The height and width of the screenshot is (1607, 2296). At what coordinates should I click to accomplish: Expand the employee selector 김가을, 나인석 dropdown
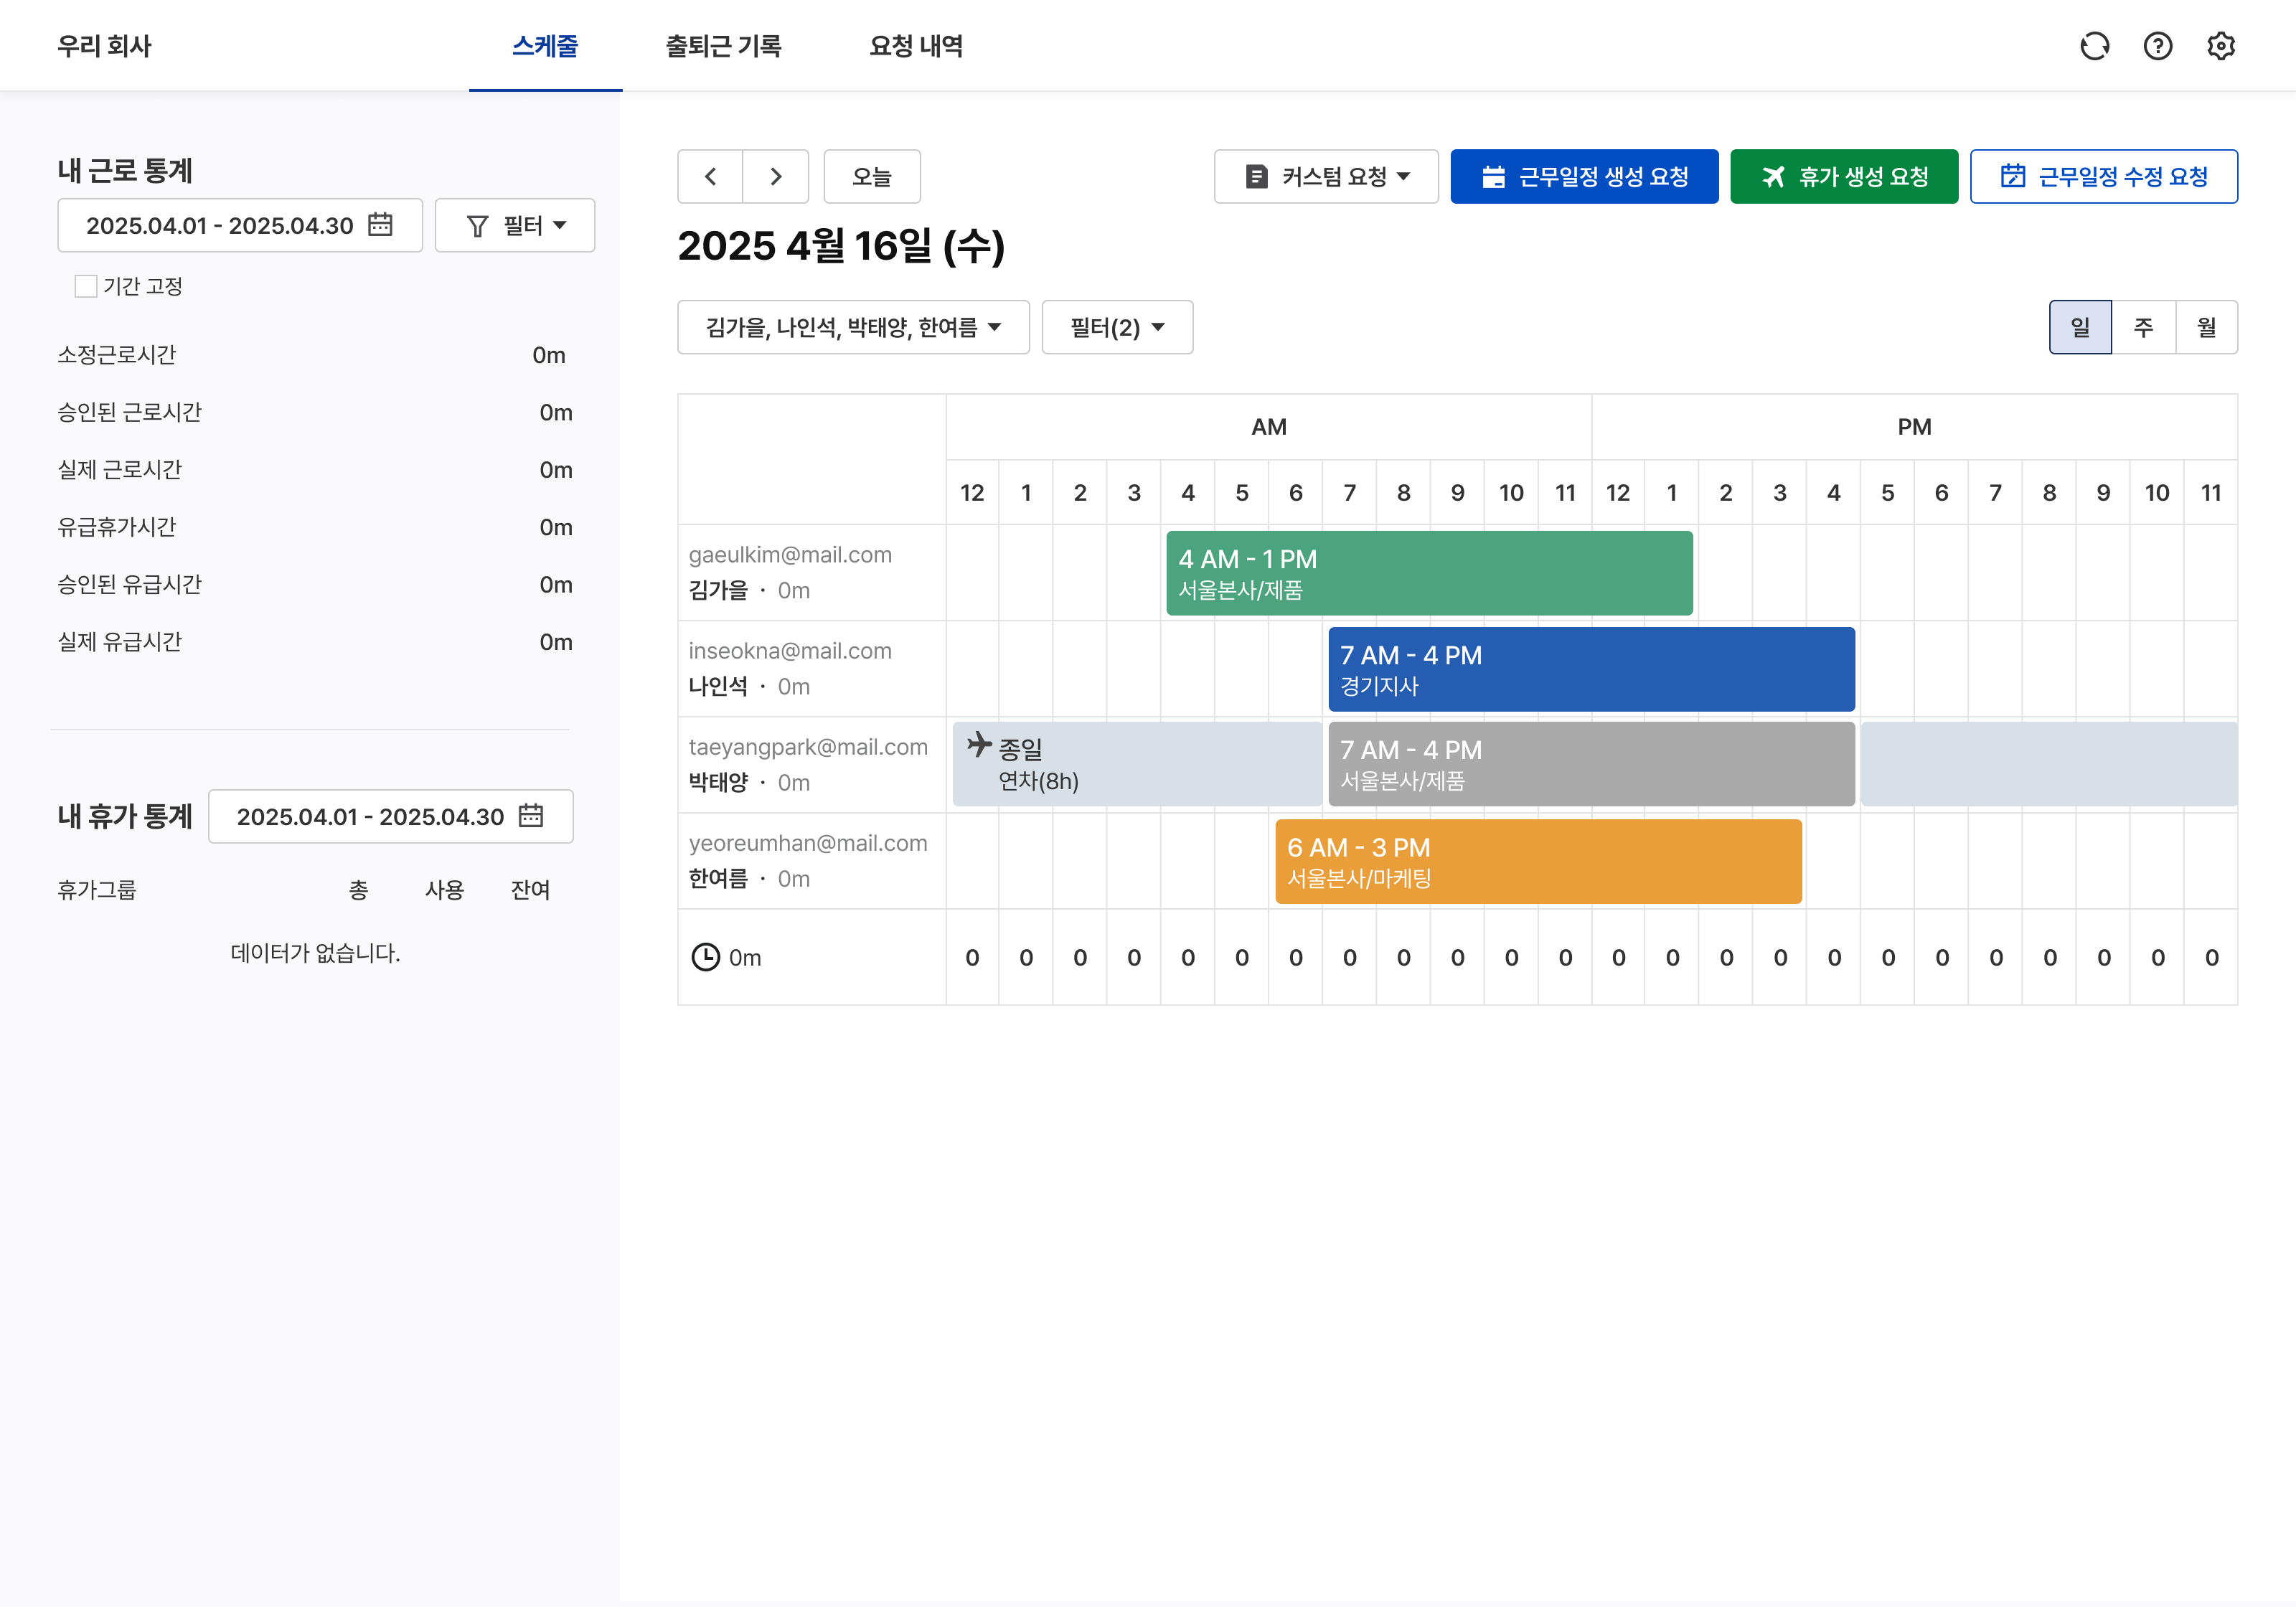[852, 327]
